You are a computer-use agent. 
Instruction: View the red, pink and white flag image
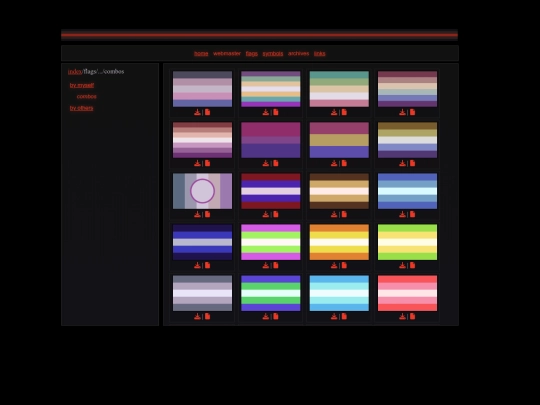(407, 293)
